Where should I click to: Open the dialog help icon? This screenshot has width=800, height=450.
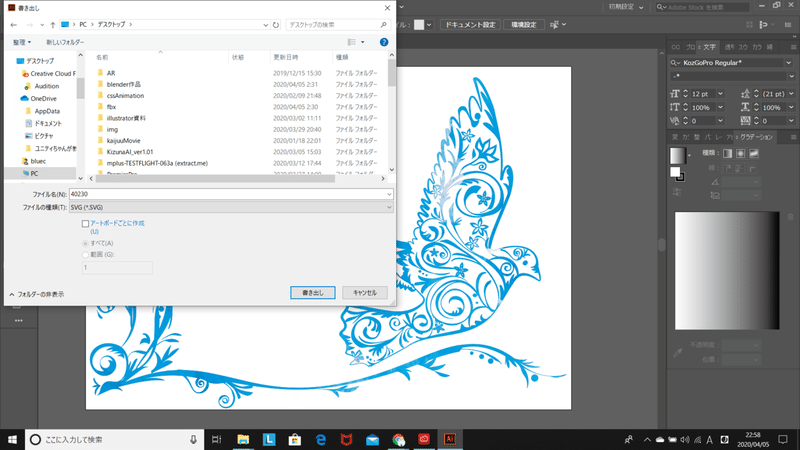click(x=384, y=42)
